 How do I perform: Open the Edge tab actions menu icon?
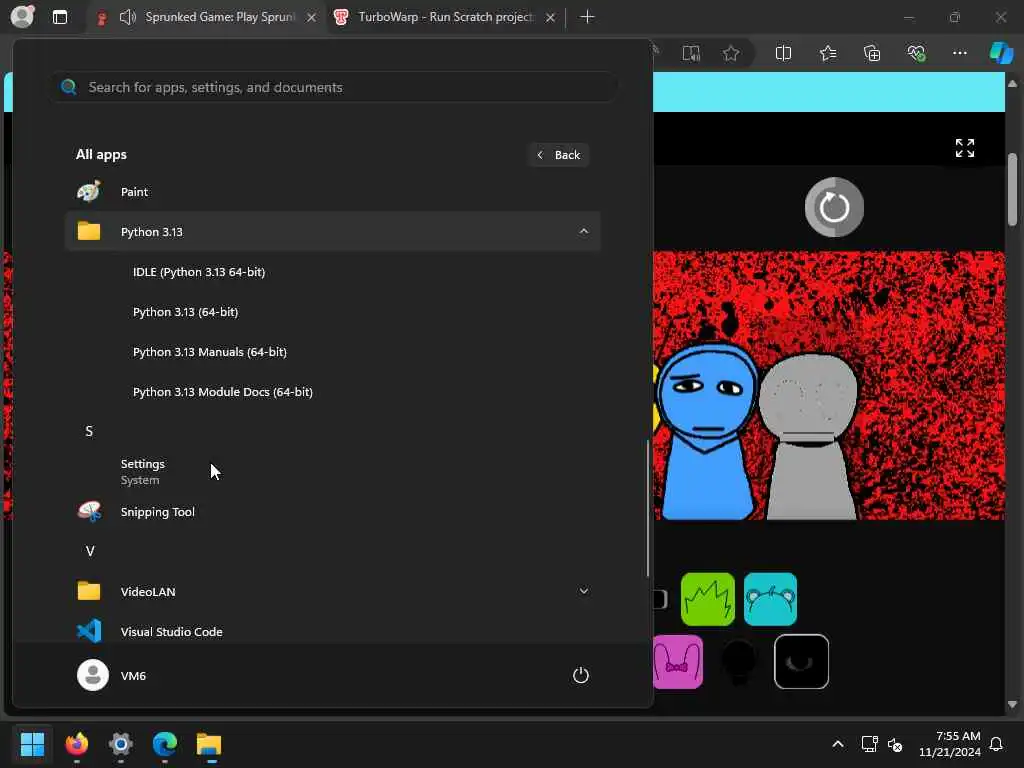pos(59,17)
